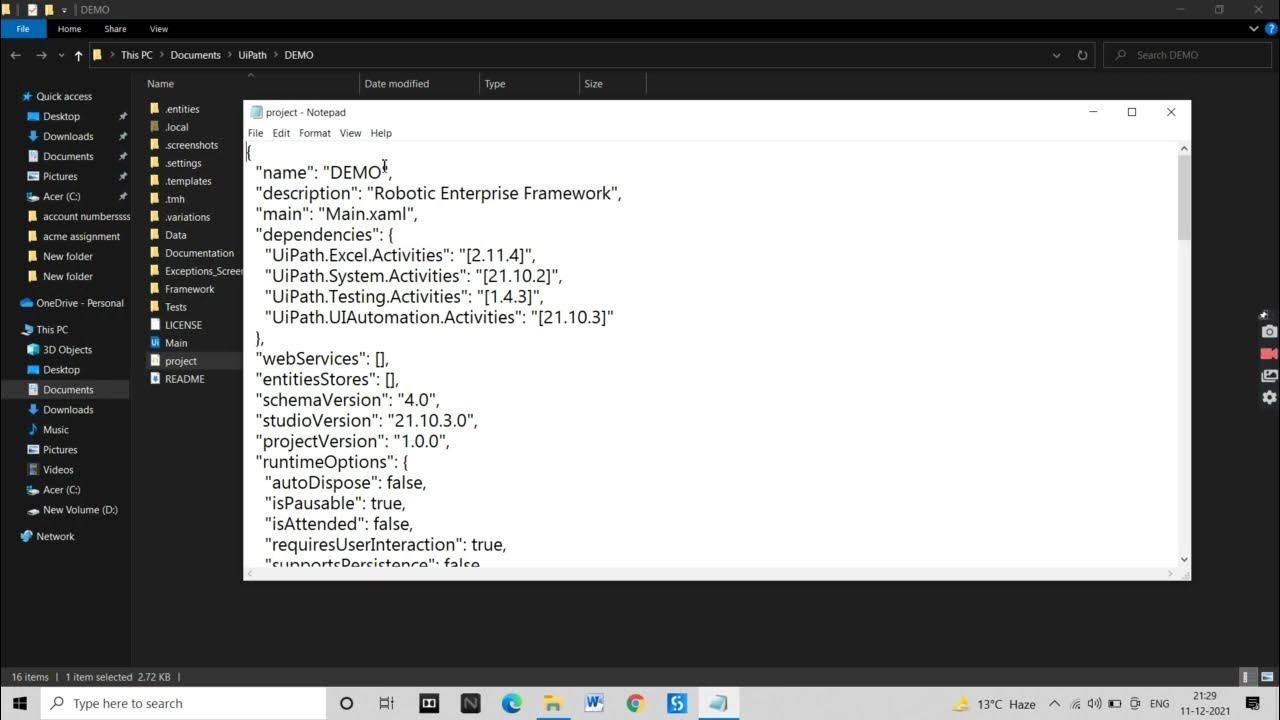
Task: Go forward in File Explorer
Action: (x=41, y=55)
